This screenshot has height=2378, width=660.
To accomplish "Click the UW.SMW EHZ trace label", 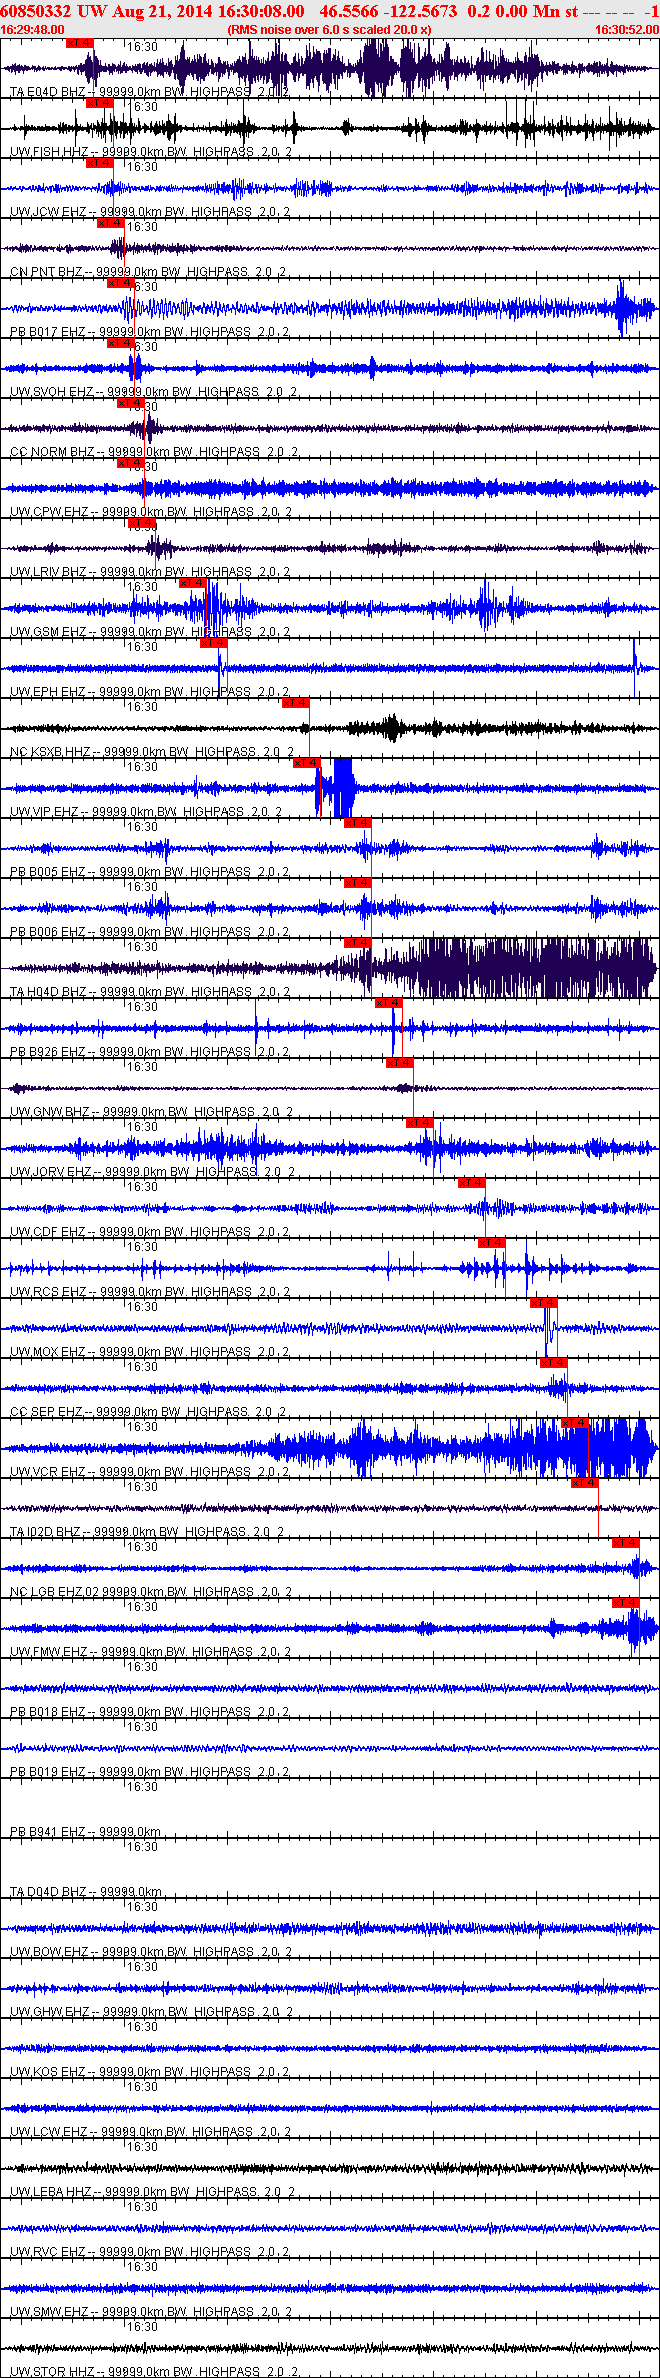I will click(x=151, y=2312).
